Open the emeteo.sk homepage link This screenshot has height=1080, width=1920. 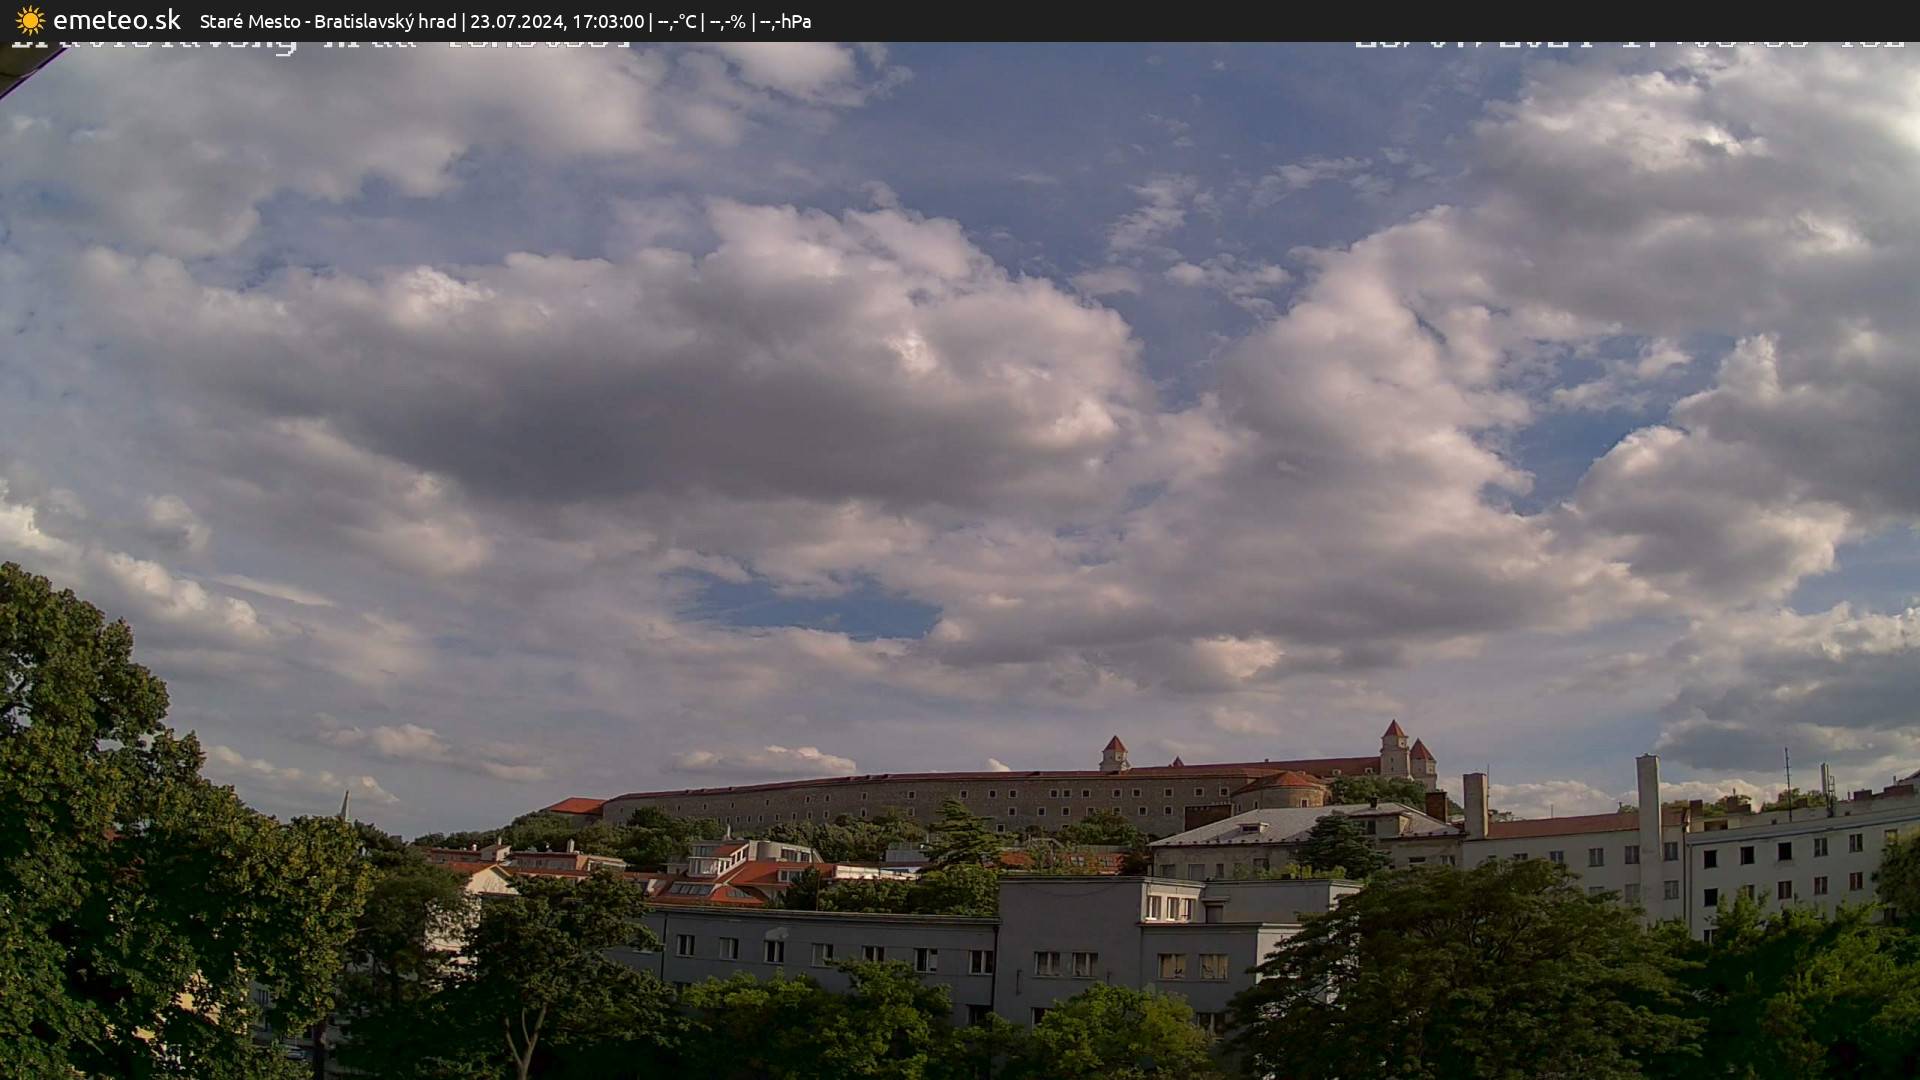click(116, 19)
